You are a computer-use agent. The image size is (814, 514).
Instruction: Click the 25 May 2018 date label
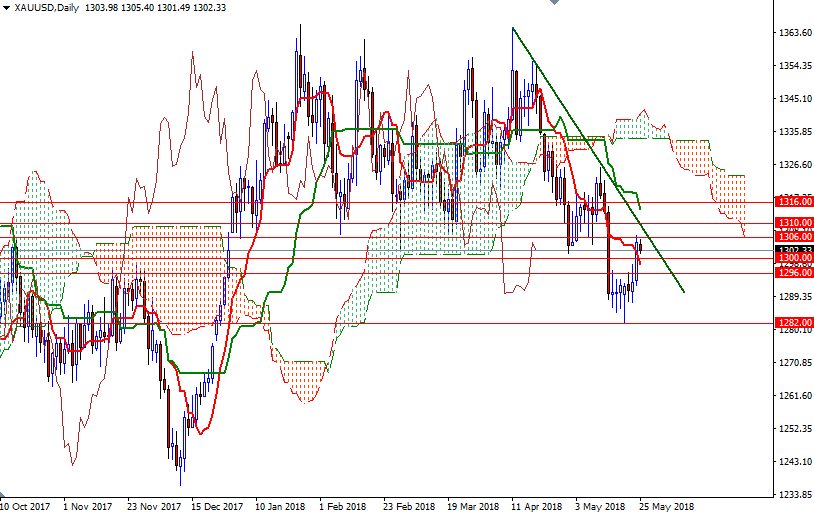[x=667, y=507]
